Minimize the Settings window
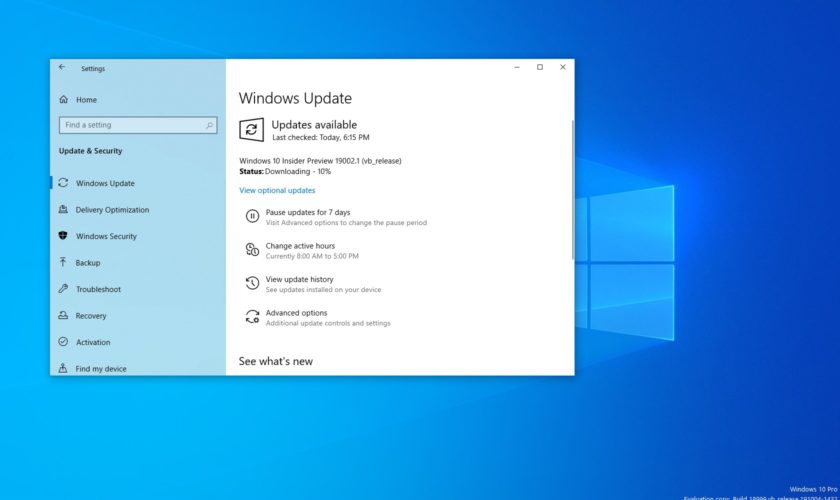 517,67
